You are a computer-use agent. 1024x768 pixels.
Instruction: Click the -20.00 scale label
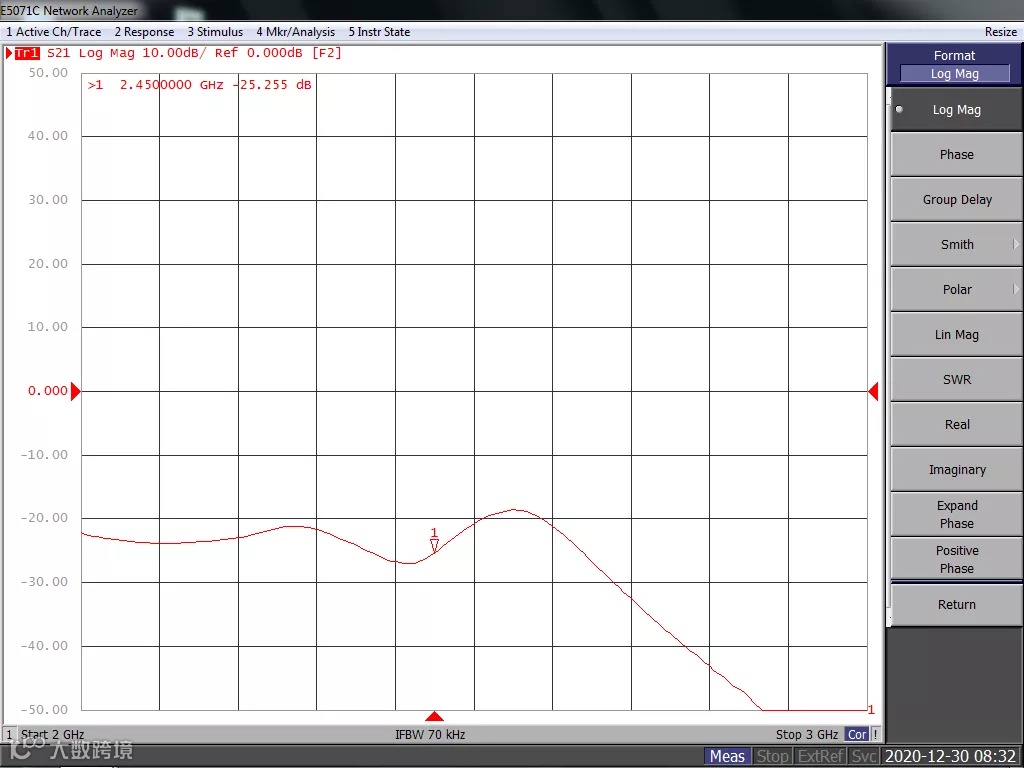pos(44,518)
